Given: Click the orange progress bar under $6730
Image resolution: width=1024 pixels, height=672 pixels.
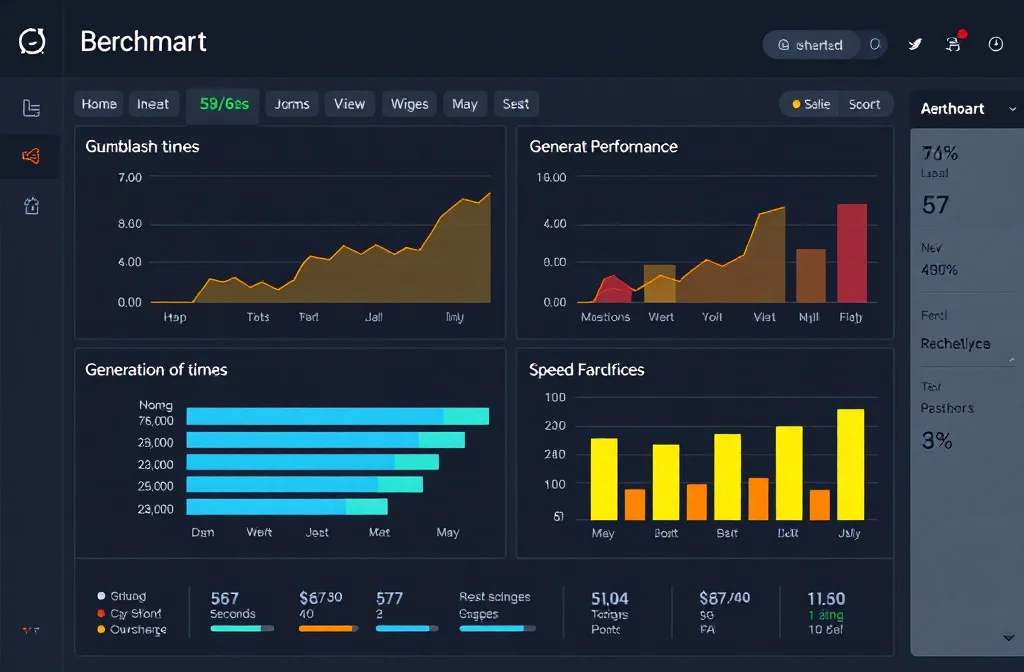Looking at the screenshot, I should (328, 629).
